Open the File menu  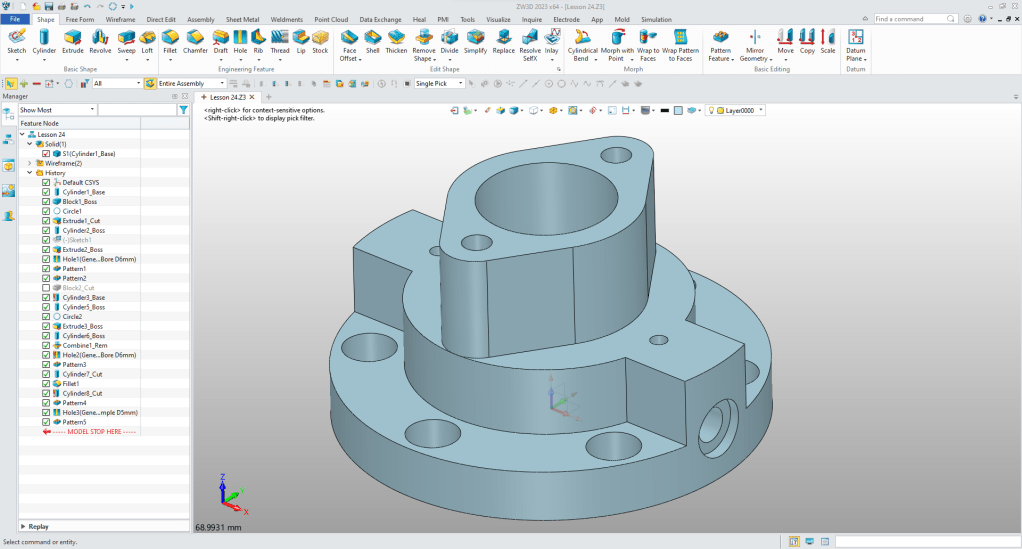pyautogui.click(x=16, y=19)
